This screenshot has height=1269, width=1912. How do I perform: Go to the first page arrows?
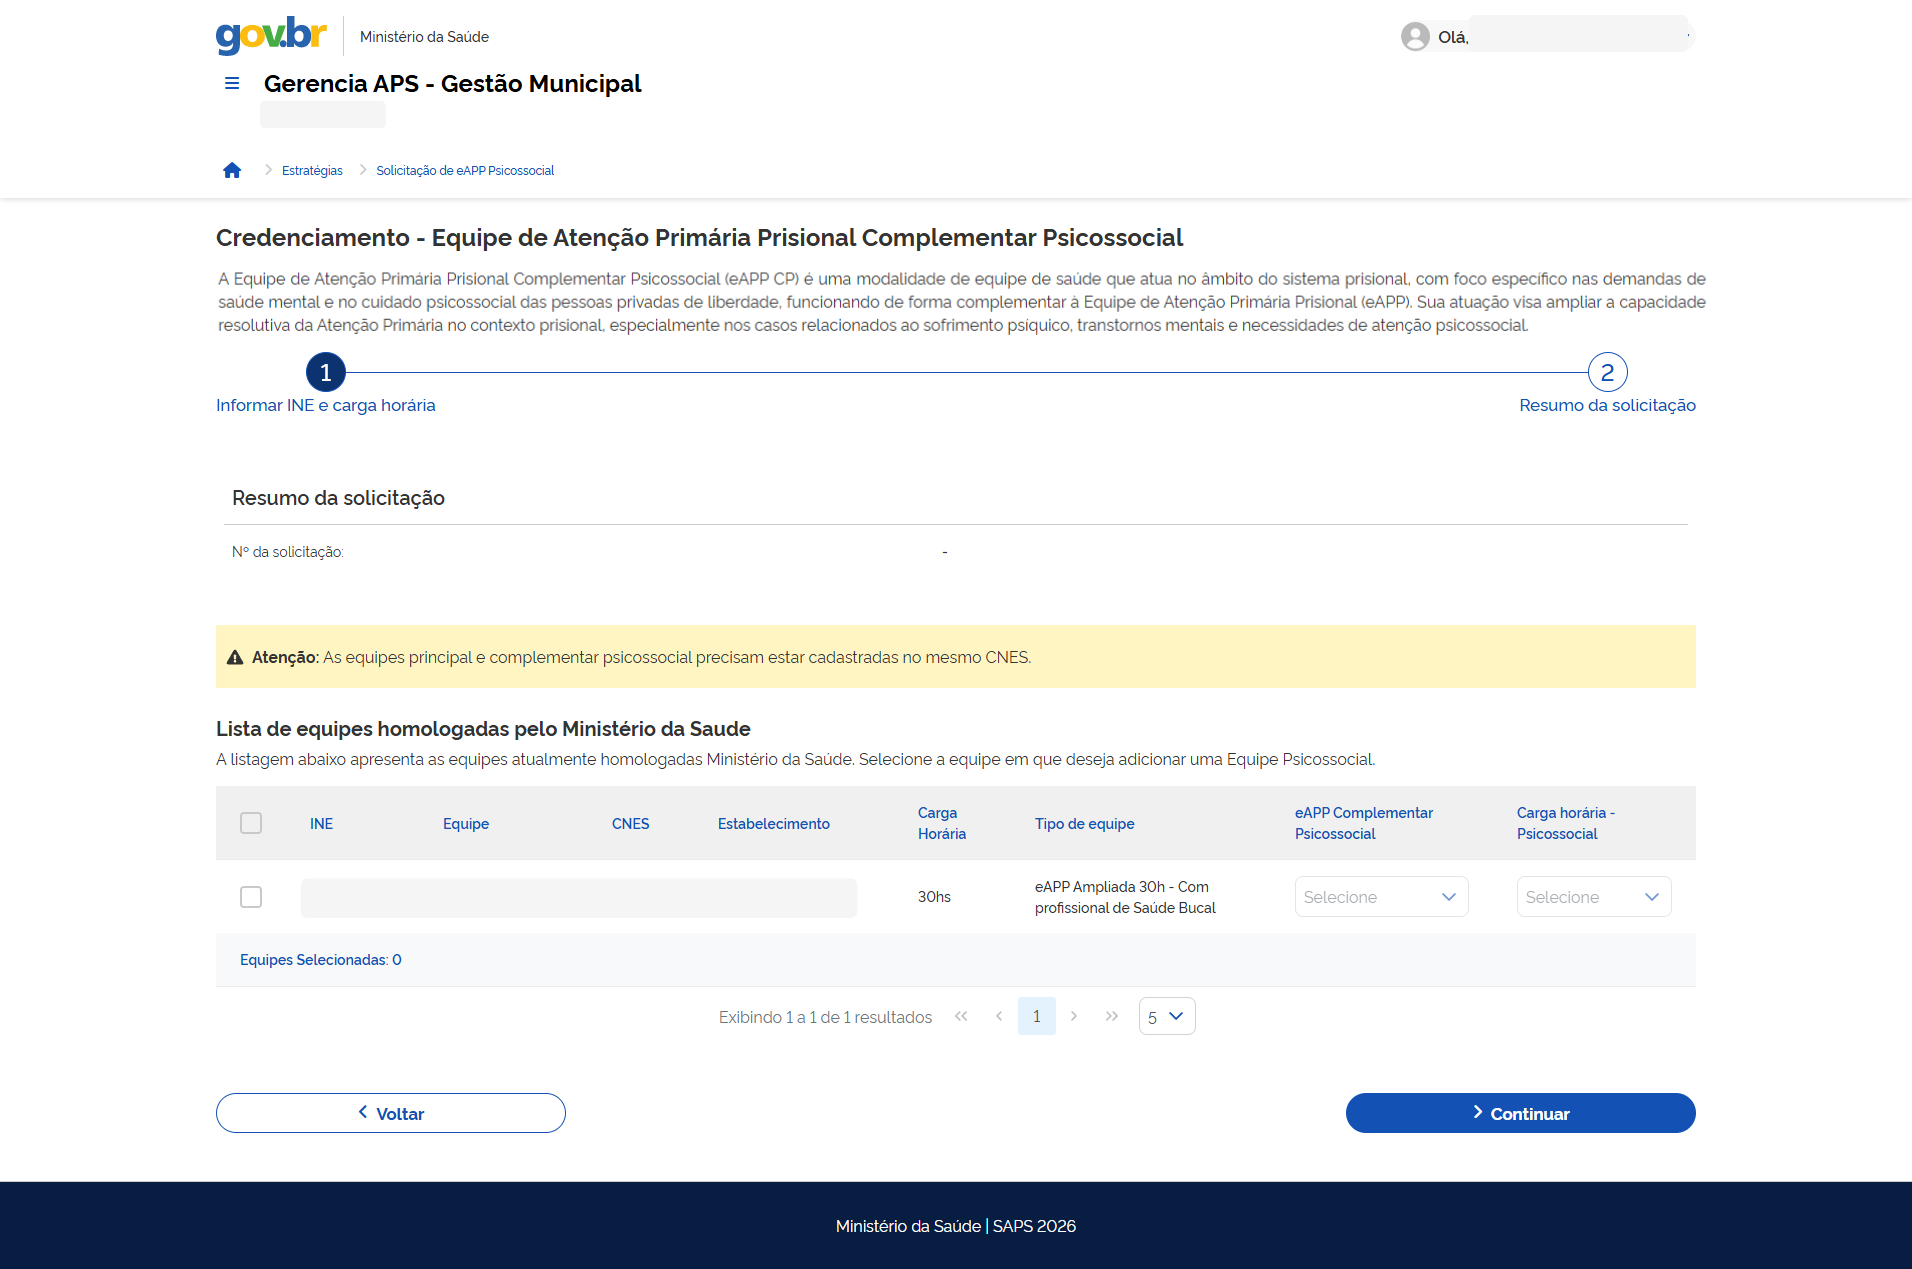pyautogui.click(x=961, y=1016)
